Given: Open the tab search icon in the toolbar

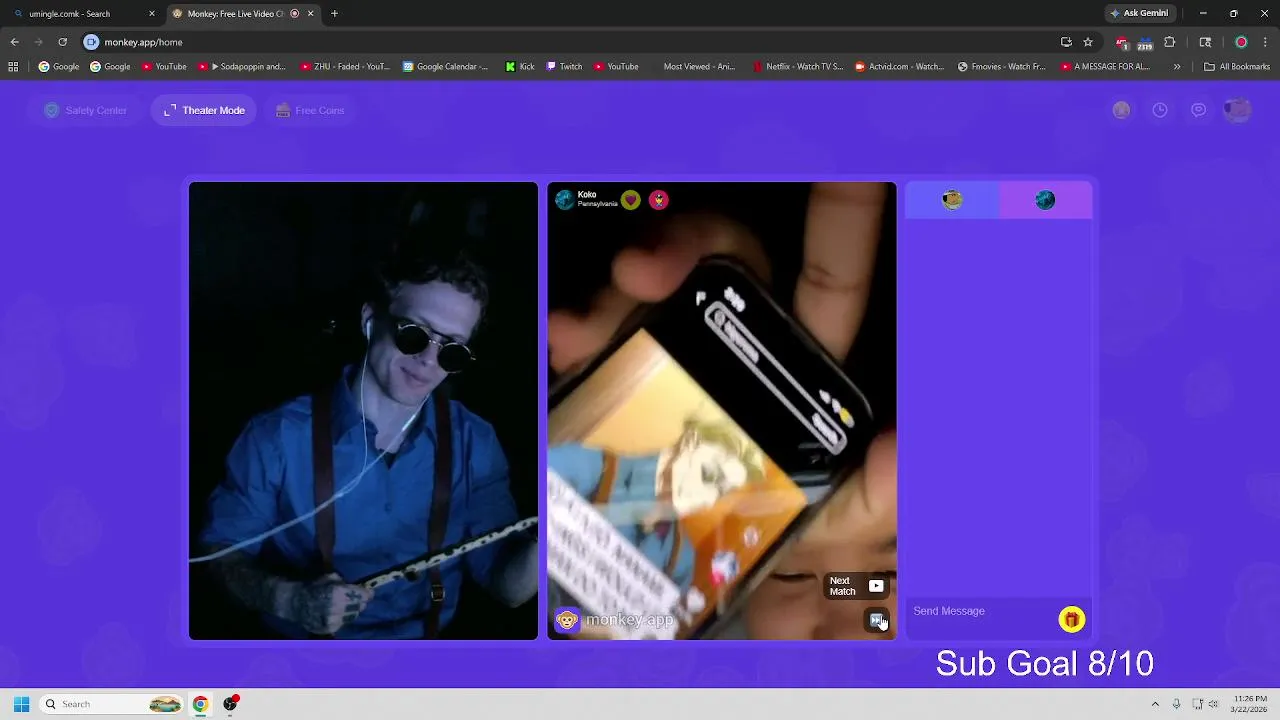Looking at the screenshot, I should (x=1205, y=42).
